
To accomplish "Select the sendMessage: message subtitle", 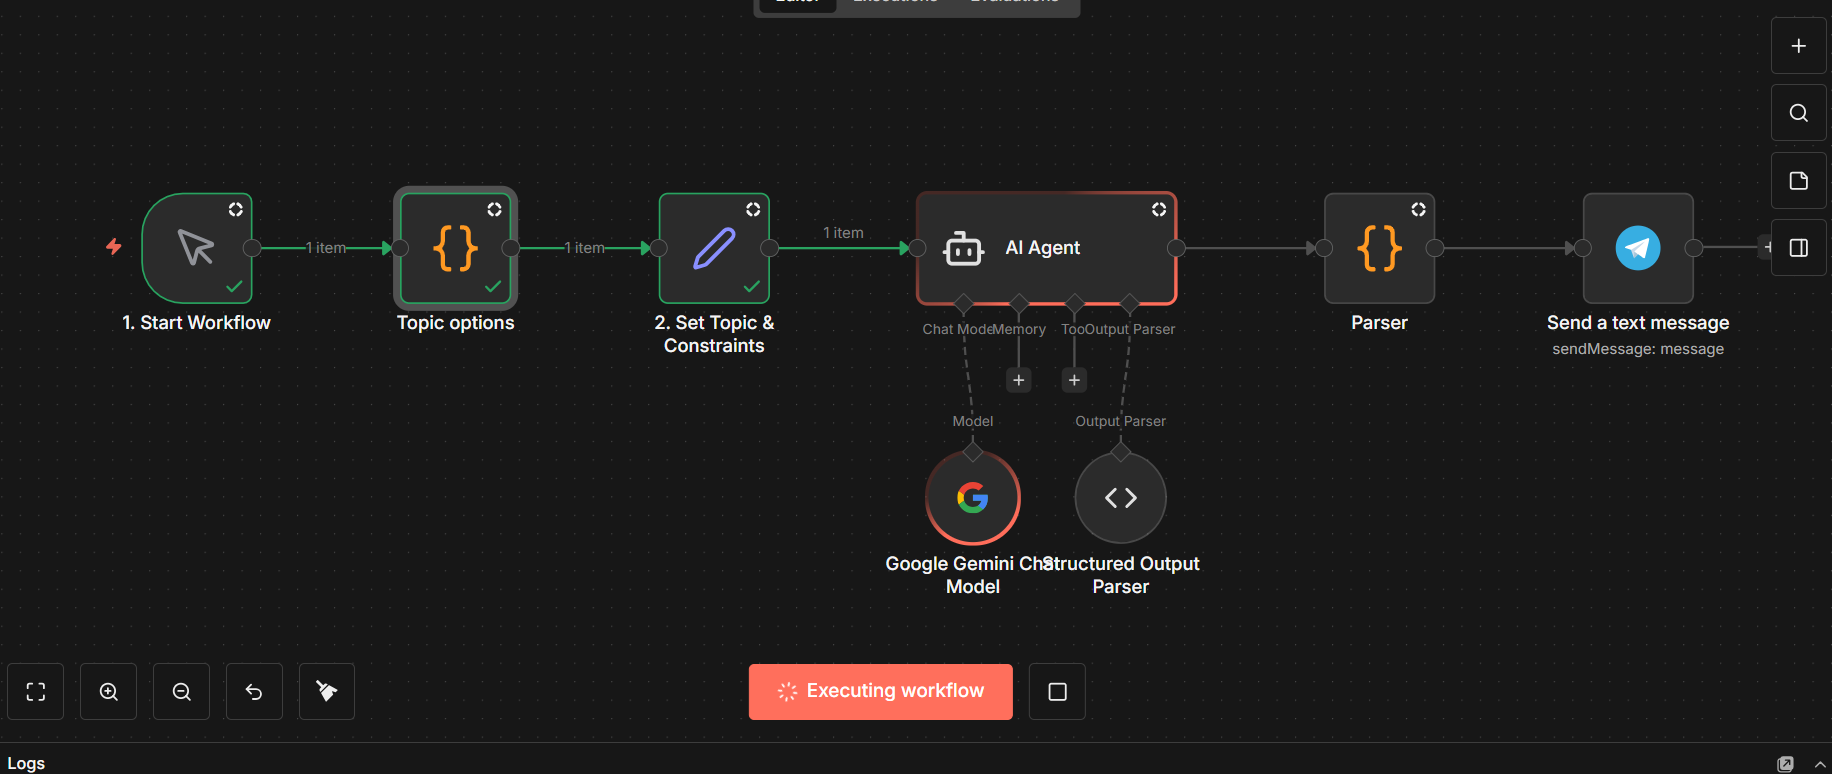I will (1638, 349).
